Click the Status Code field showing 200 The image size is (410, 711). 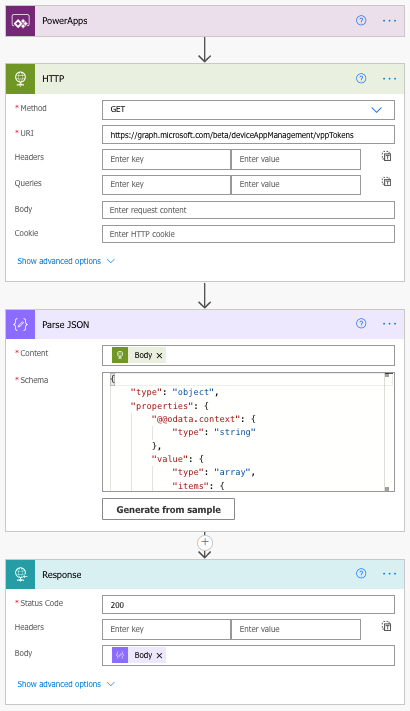click(x=248, y=604)
